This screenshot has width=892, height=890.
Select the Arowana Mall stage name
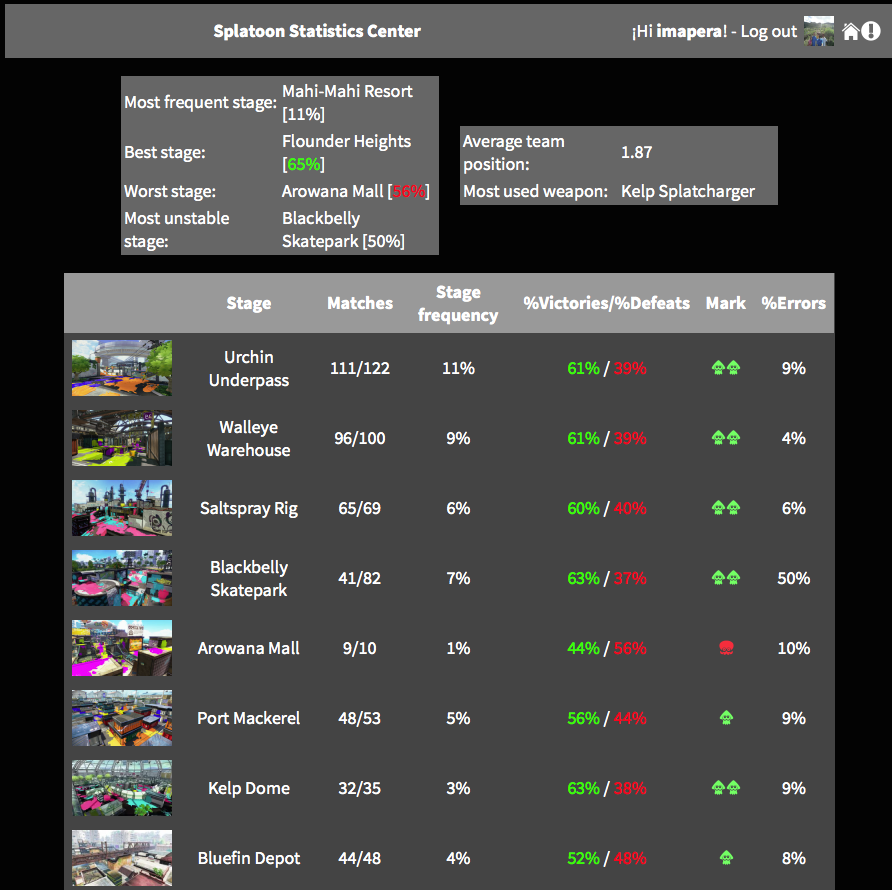tap(248, 647)
